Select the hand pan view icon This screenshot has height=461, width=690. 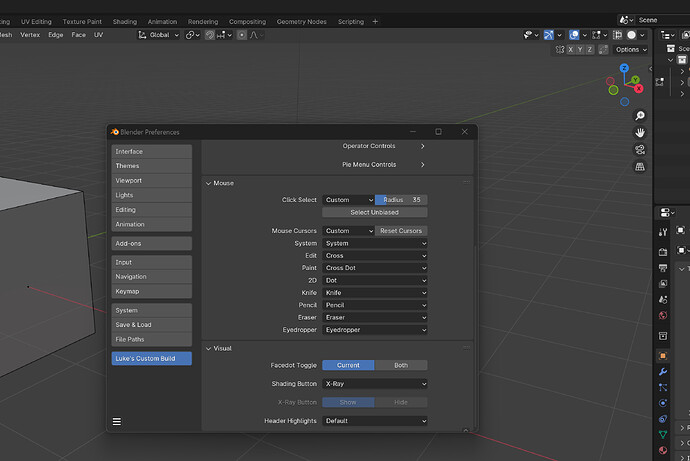640,132
